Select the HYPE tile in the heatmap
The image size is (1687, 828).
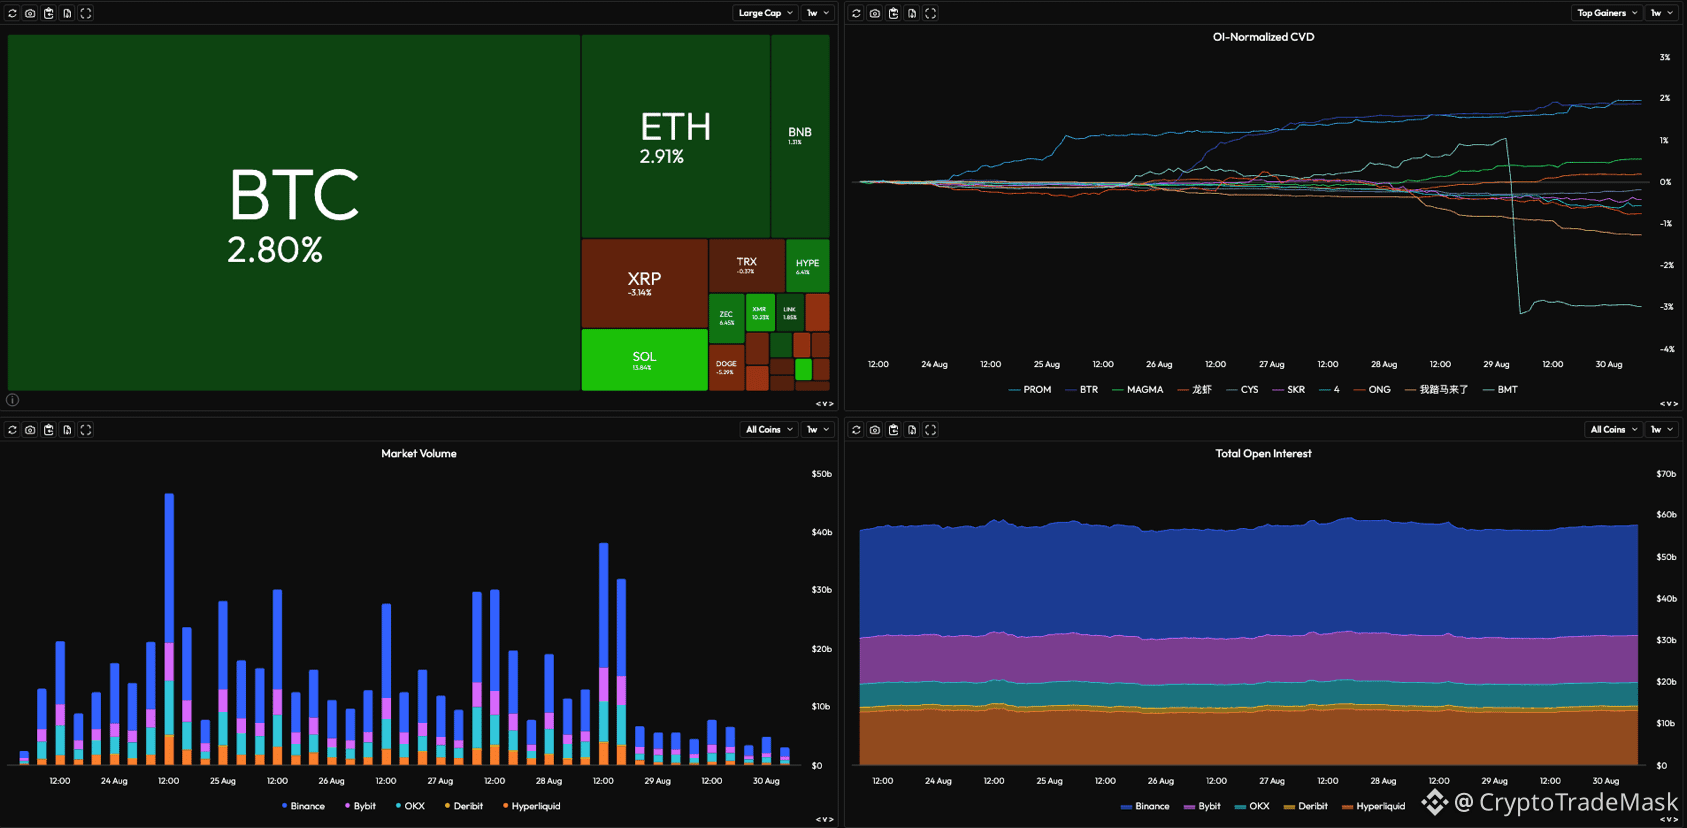pos(807,265)
